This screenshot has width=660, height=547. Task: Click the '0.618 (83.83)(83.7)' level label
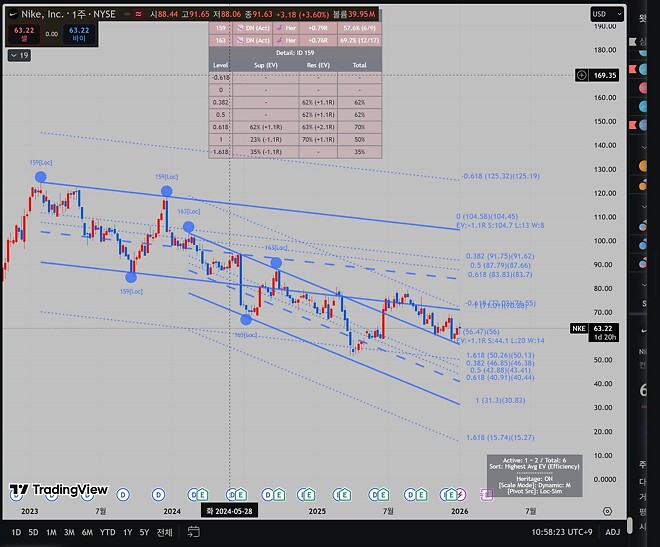point(500,275)
